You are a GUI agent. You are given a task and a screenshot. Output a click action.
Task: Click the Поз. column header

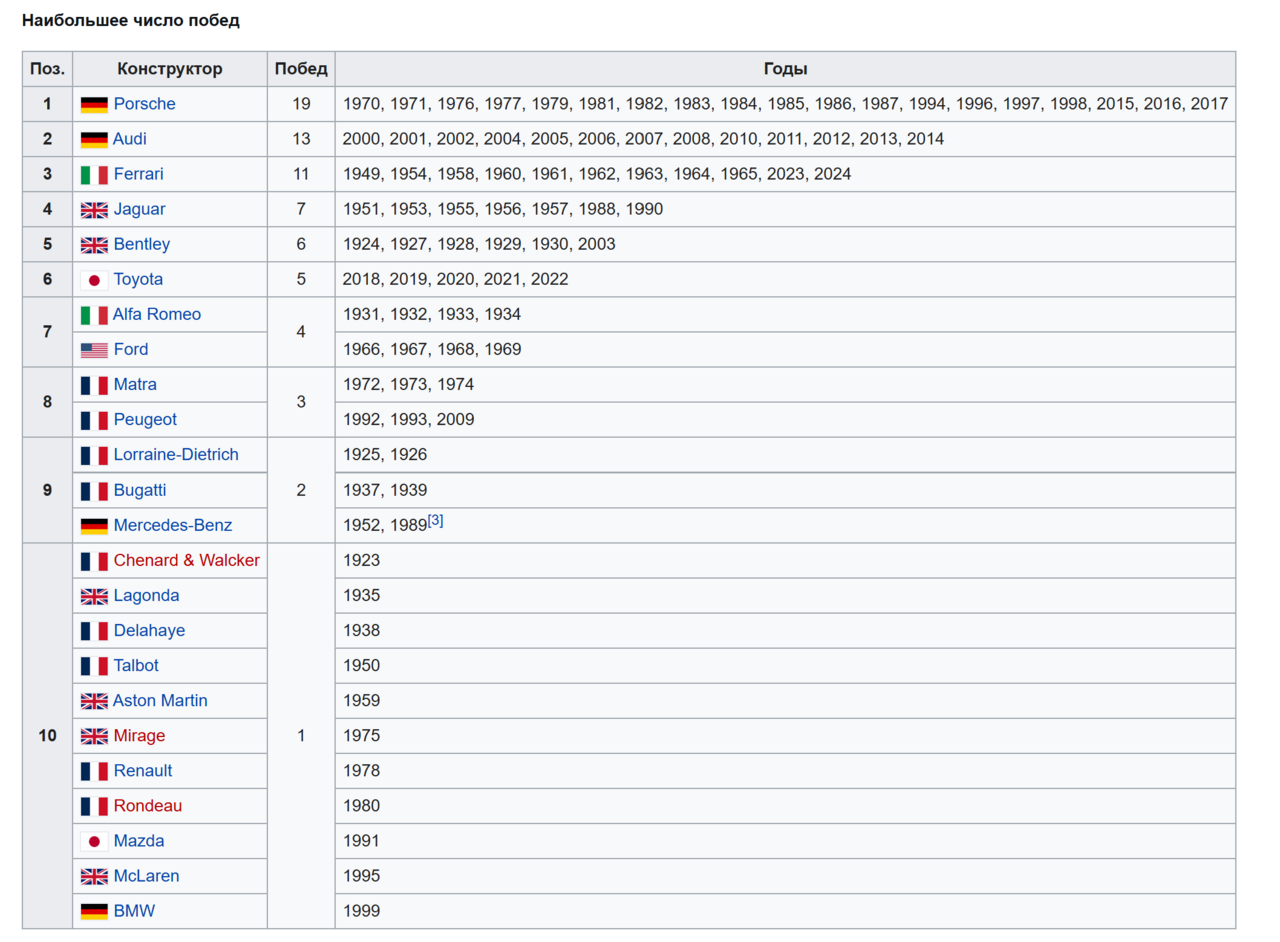click(48, 69)
